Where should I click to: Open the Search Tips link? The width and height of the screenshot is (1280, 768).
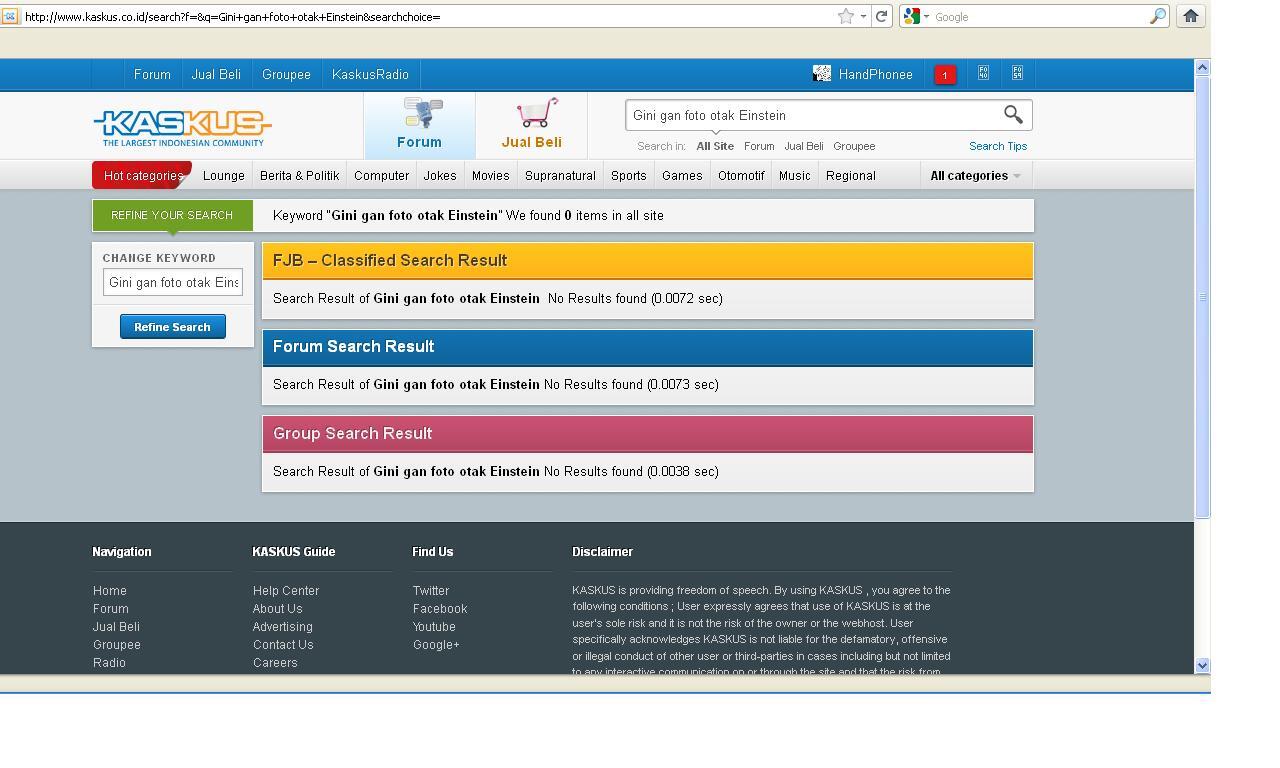point(998,146)
